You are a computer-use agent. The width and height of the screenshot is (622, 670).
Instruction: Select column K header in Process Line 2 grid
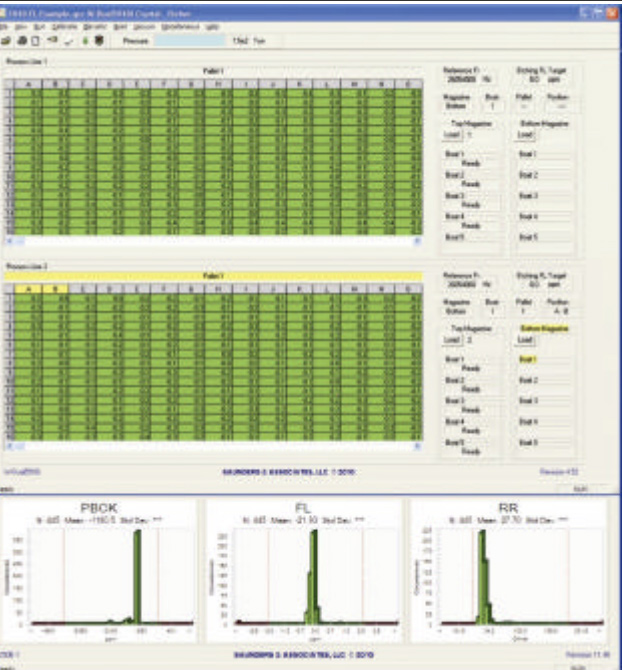[x=299, y=289]
